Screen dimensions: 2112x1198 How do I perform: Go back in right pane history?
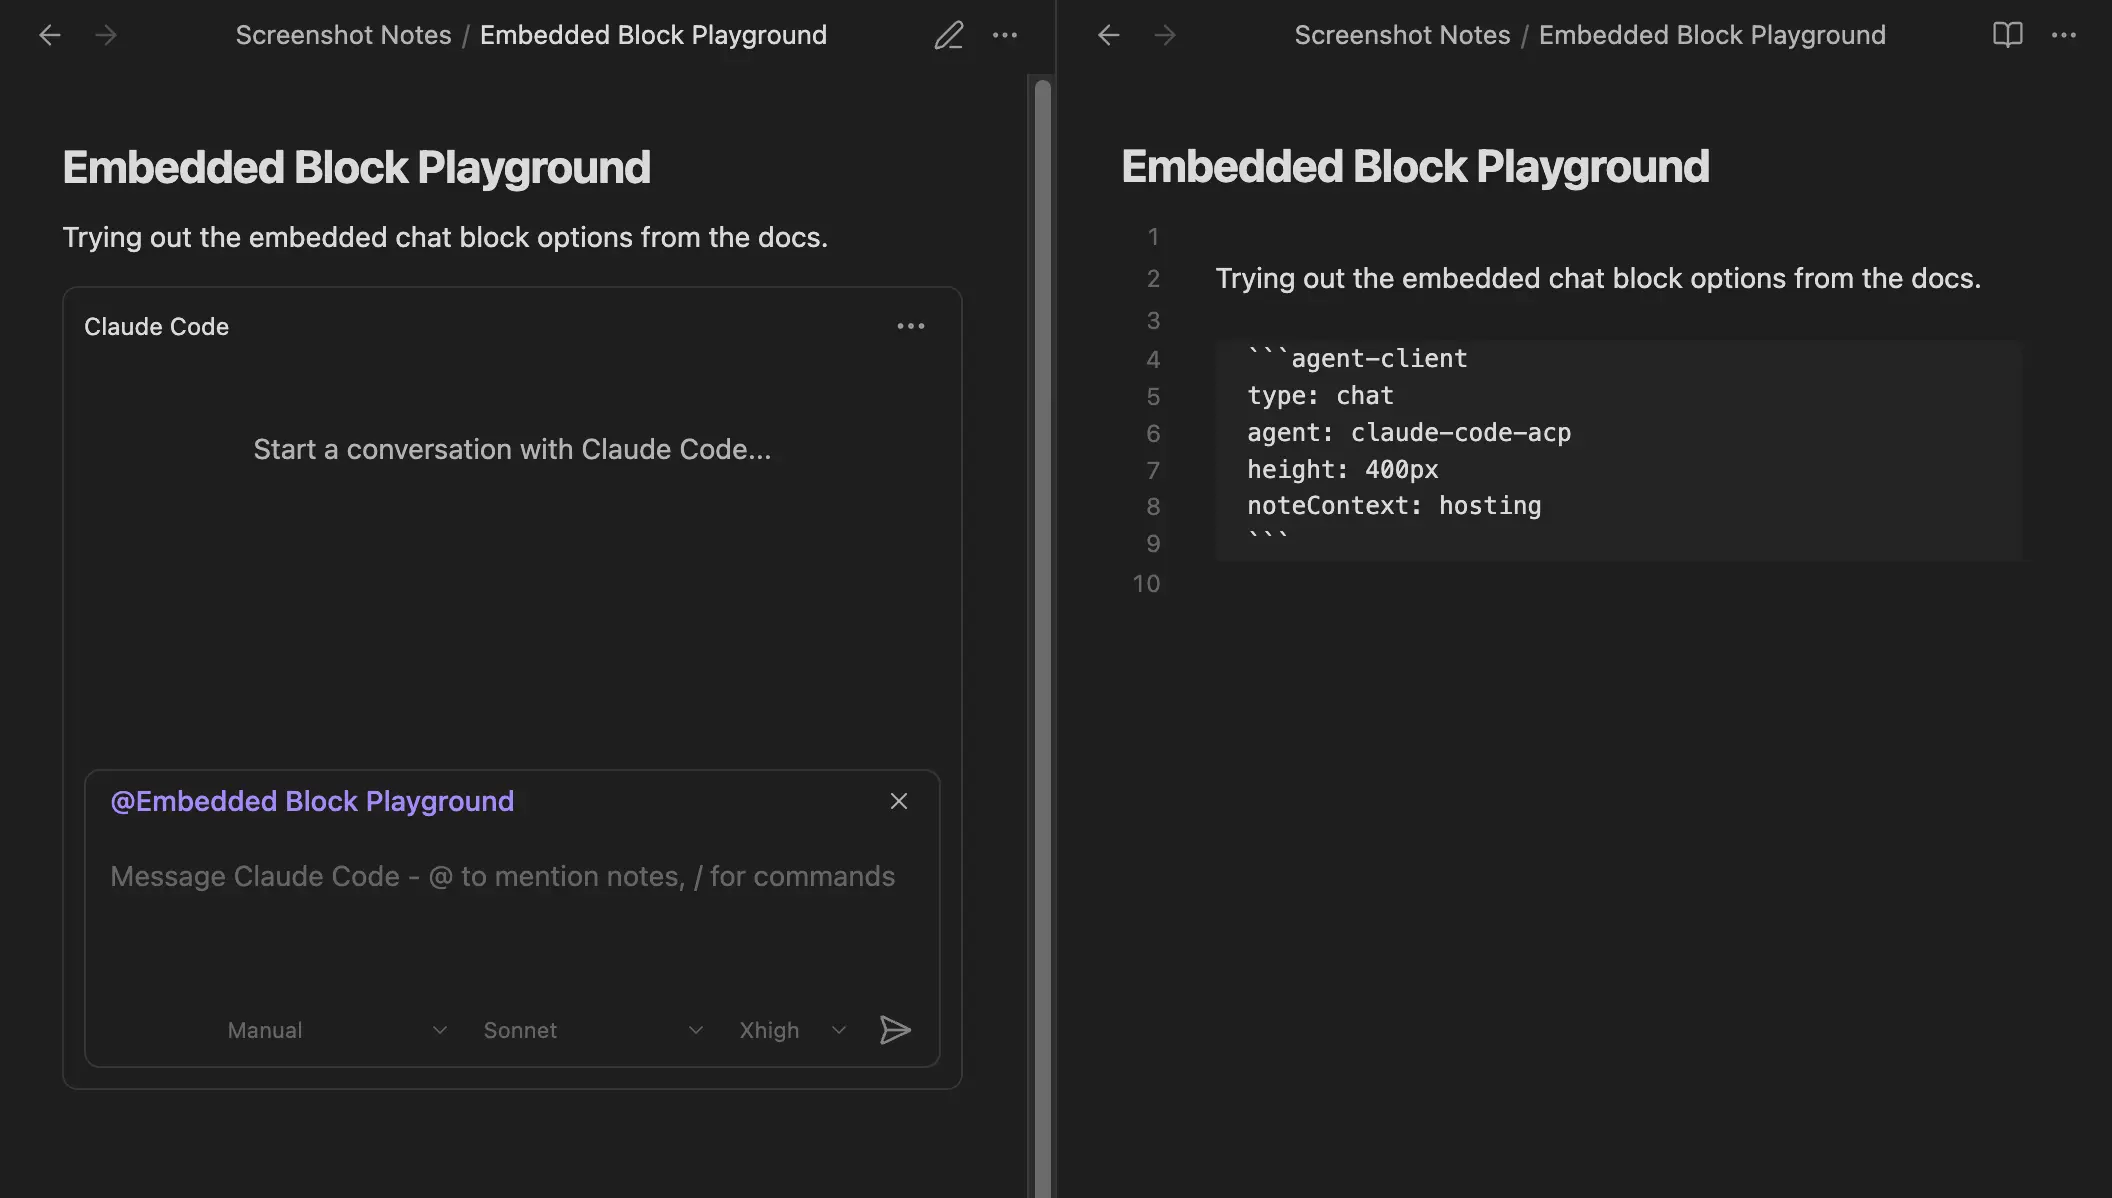[x=1108, y=36]
